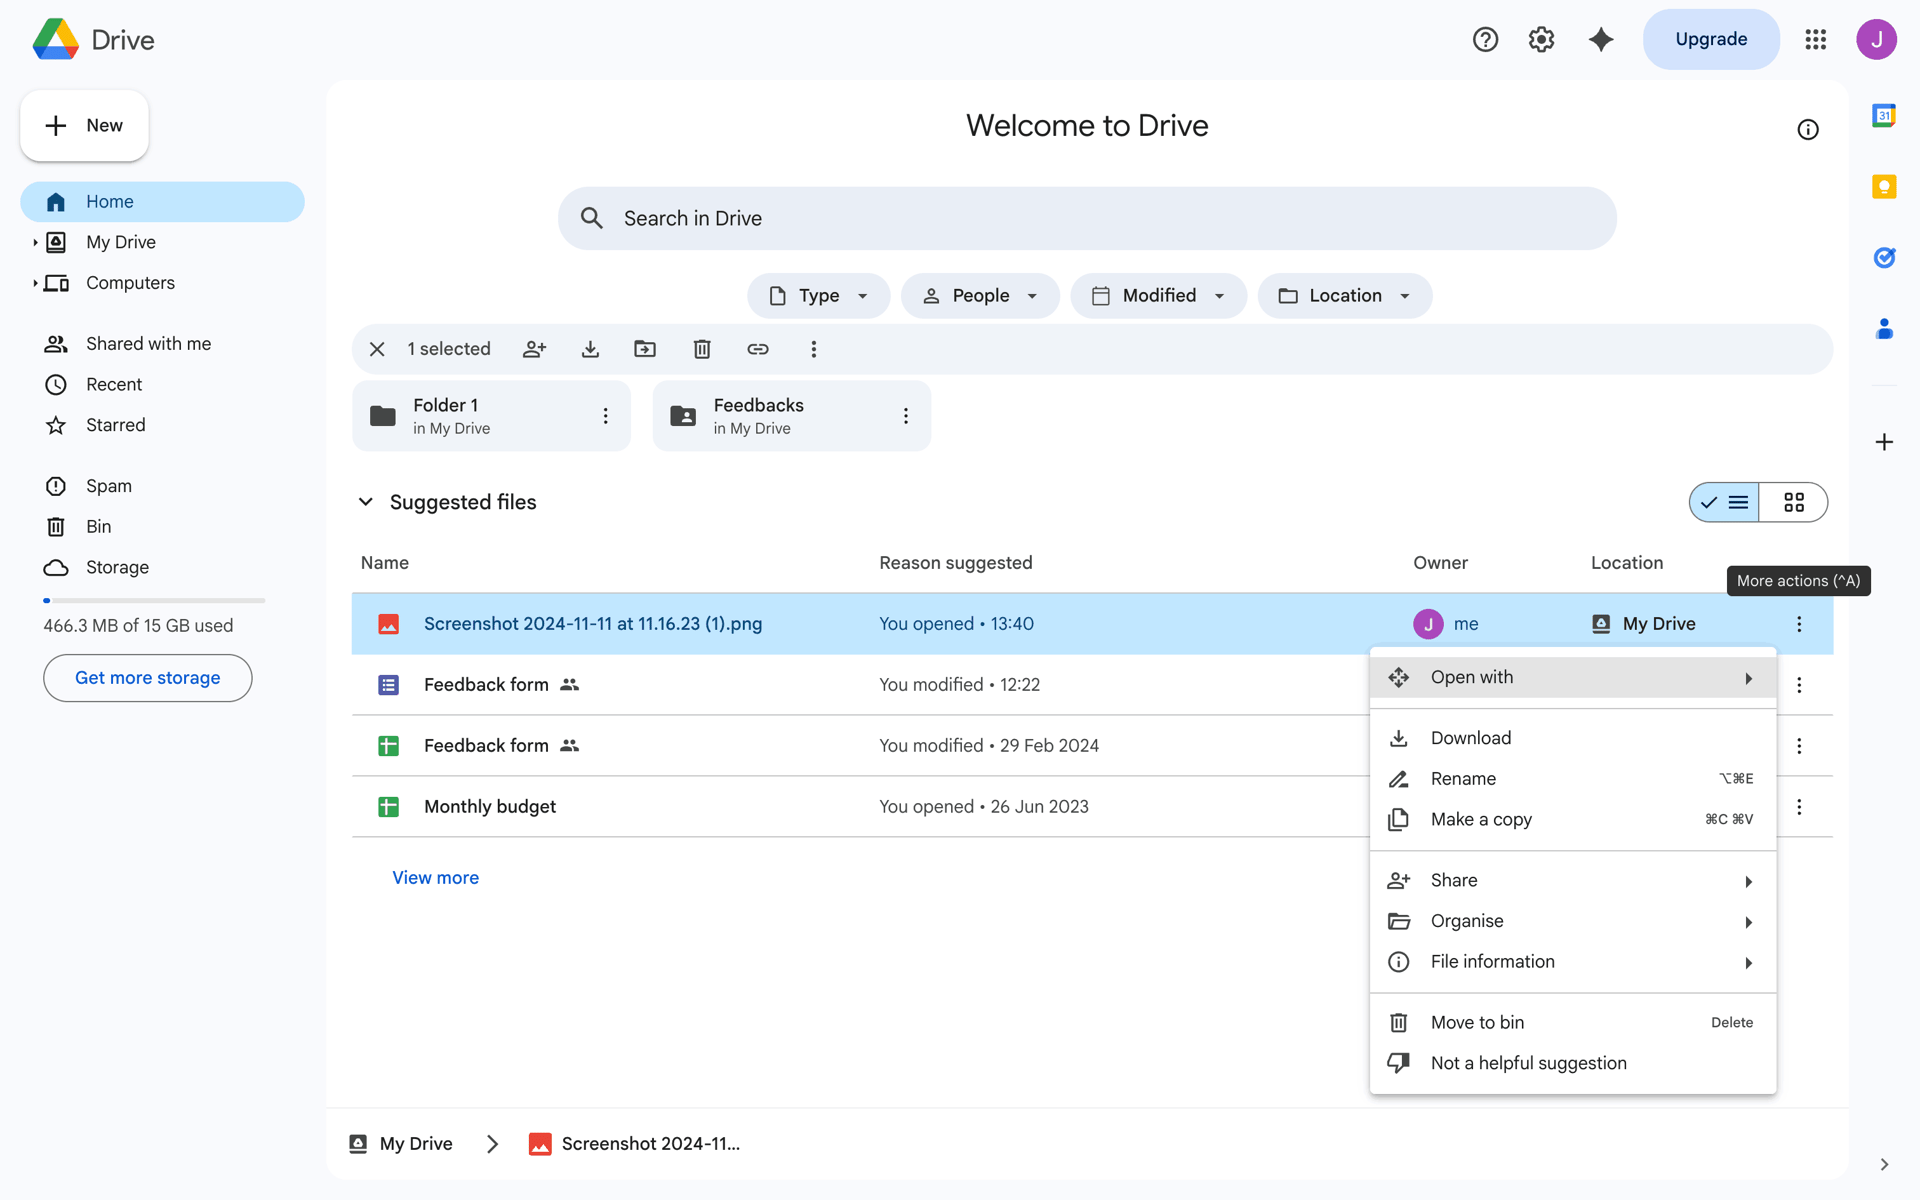Get add-ons plus icon in side panel
The height and width of the screenshot is (1200, 1920).
(x=1884, y=442)
